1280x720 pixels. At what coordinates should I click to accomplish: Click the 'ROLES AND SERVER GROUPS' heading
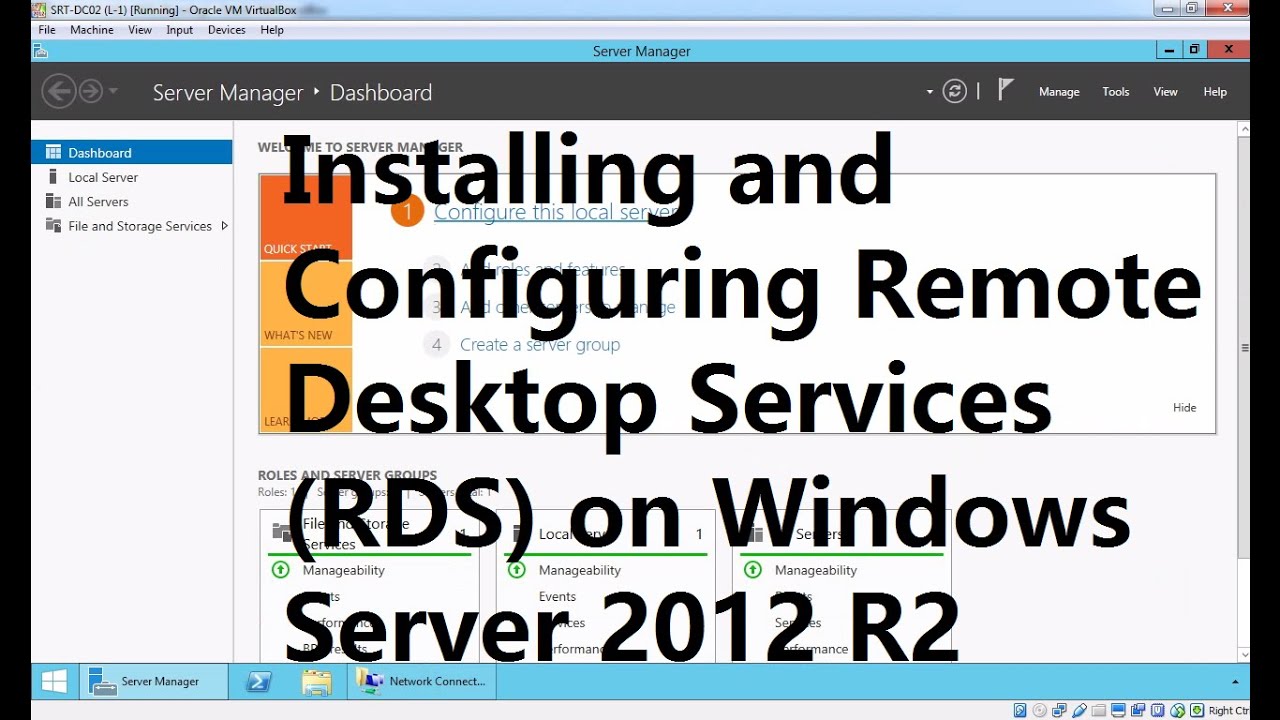pos(347,476)
